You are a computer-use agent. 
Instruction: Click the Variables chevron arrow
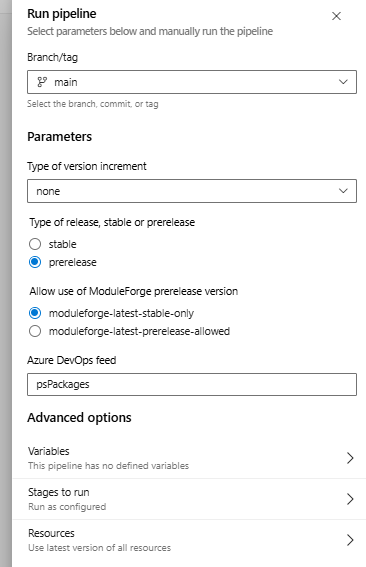click(x=350, y=458)
